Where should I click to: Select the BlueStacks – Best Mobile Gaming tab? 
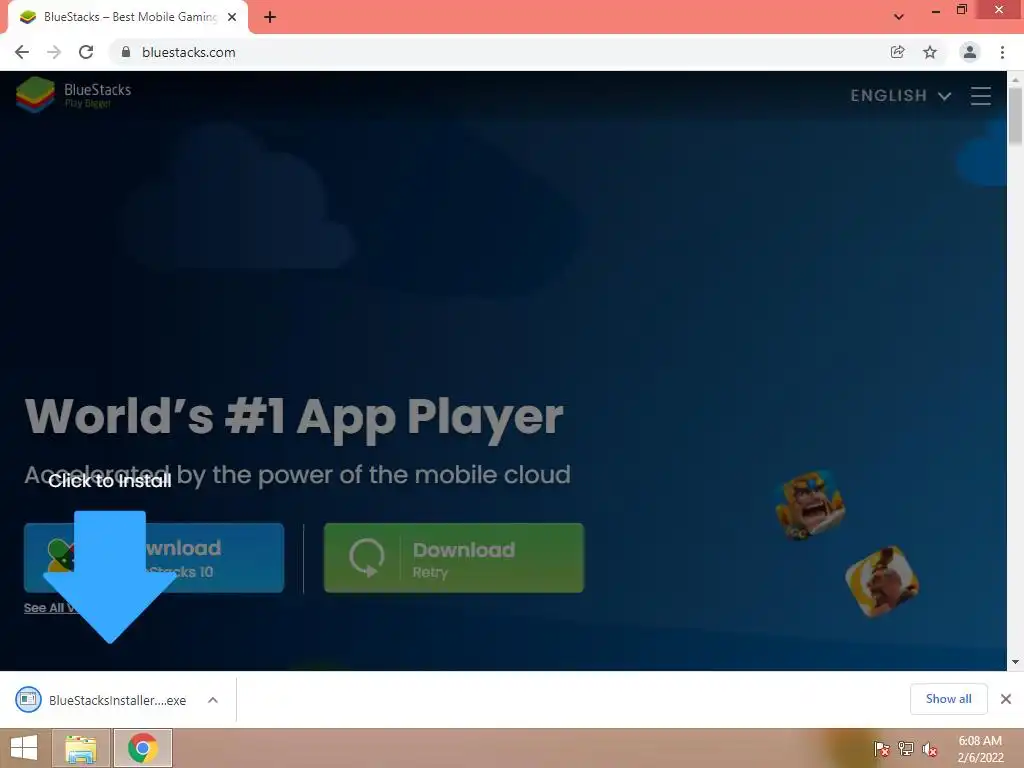tap(128, 17)
